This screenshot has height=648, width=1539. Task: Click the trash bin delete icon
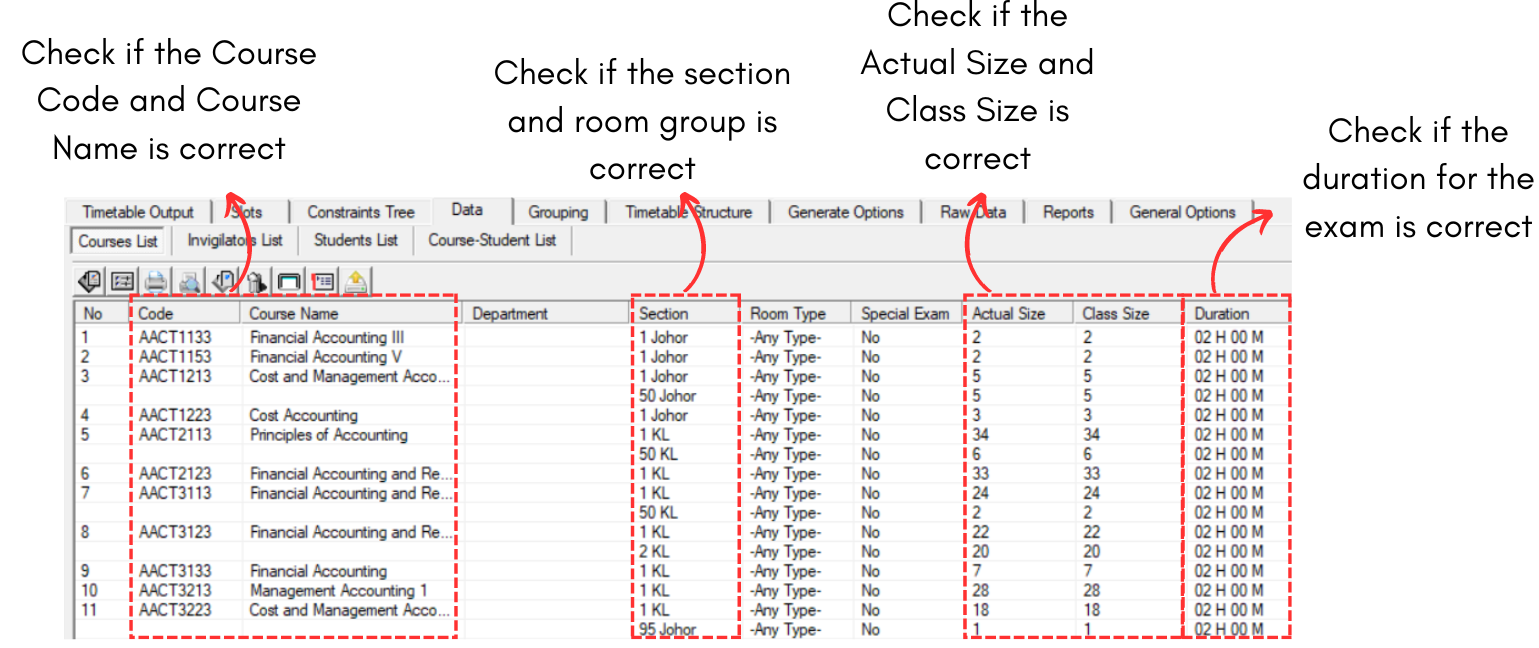[256, 282]
